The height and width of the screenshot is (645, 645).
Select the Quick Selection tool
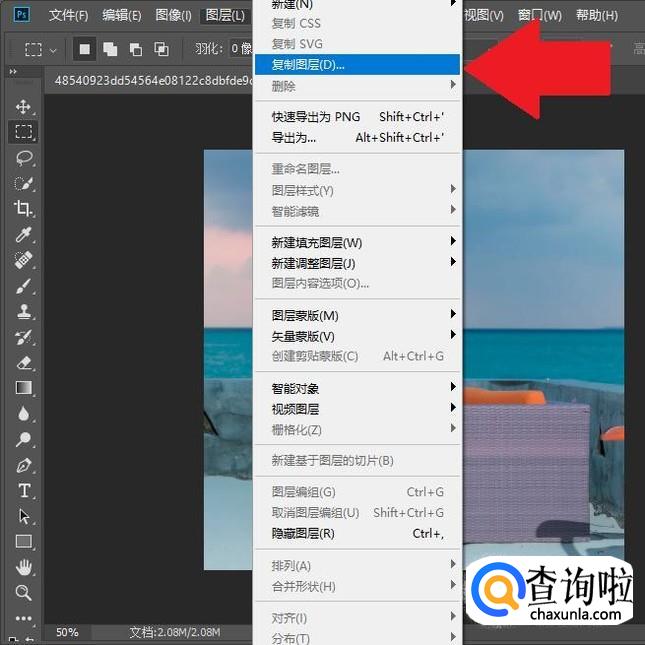point(23,183)
